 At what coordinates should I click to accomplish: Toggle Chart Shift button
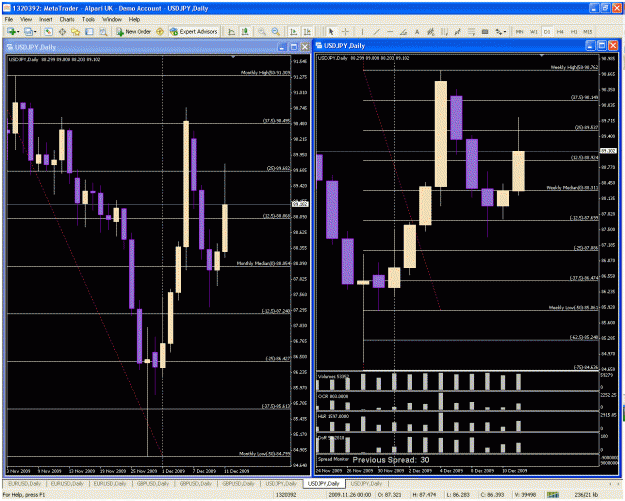tap(307, 31)
